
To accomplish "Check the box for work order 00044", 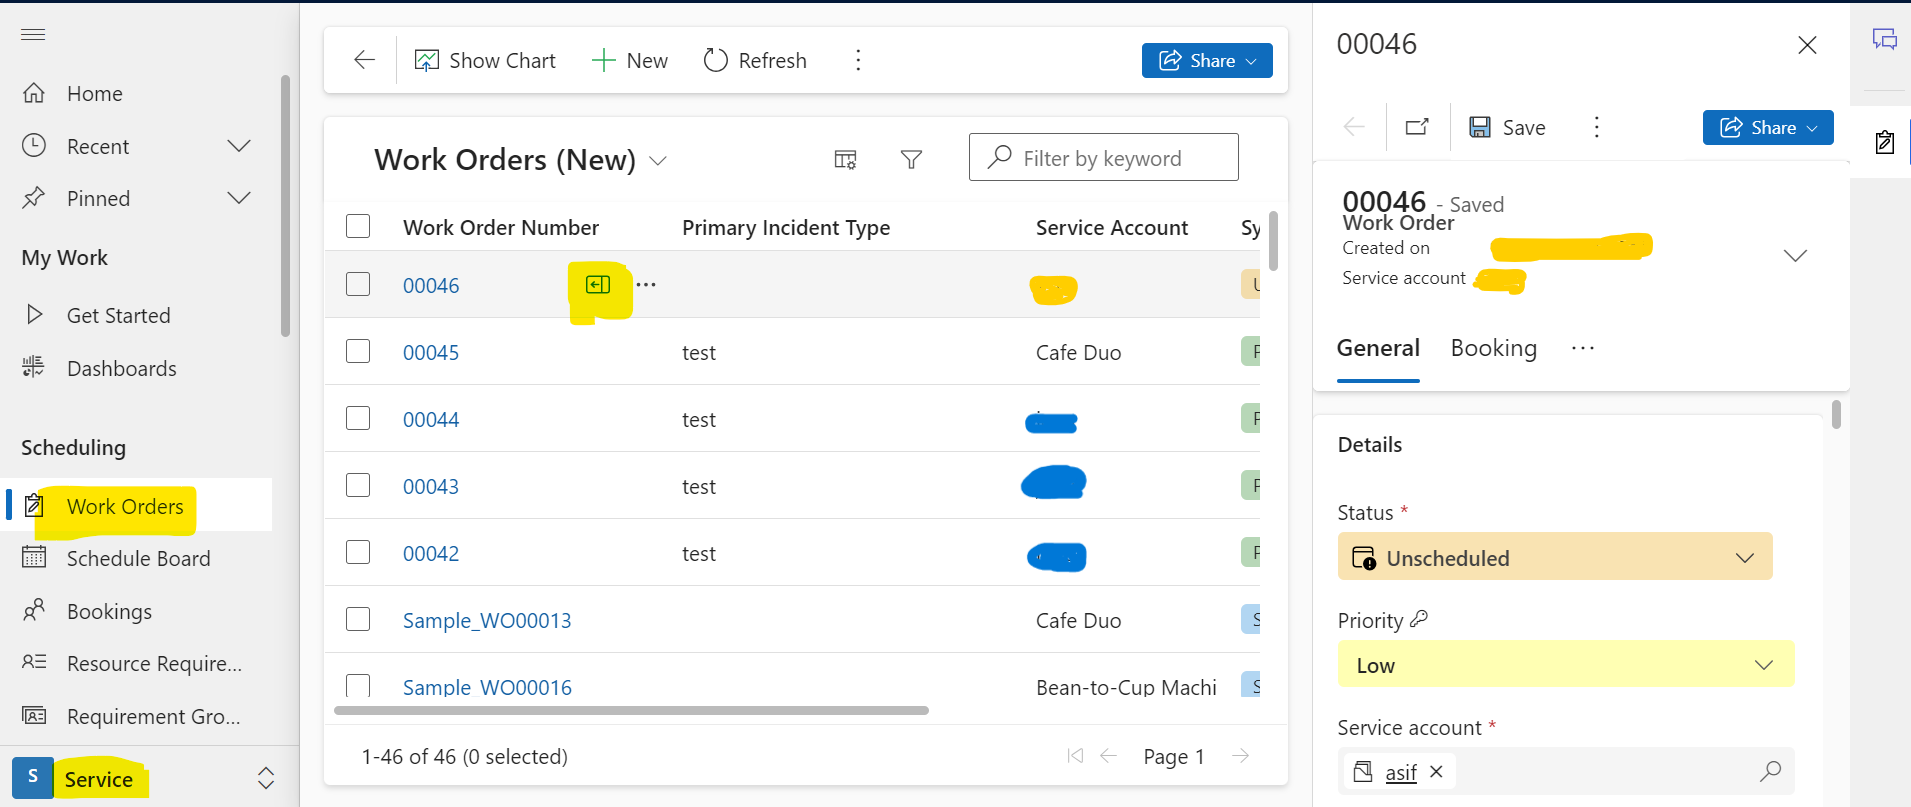I will click(358, 418).
